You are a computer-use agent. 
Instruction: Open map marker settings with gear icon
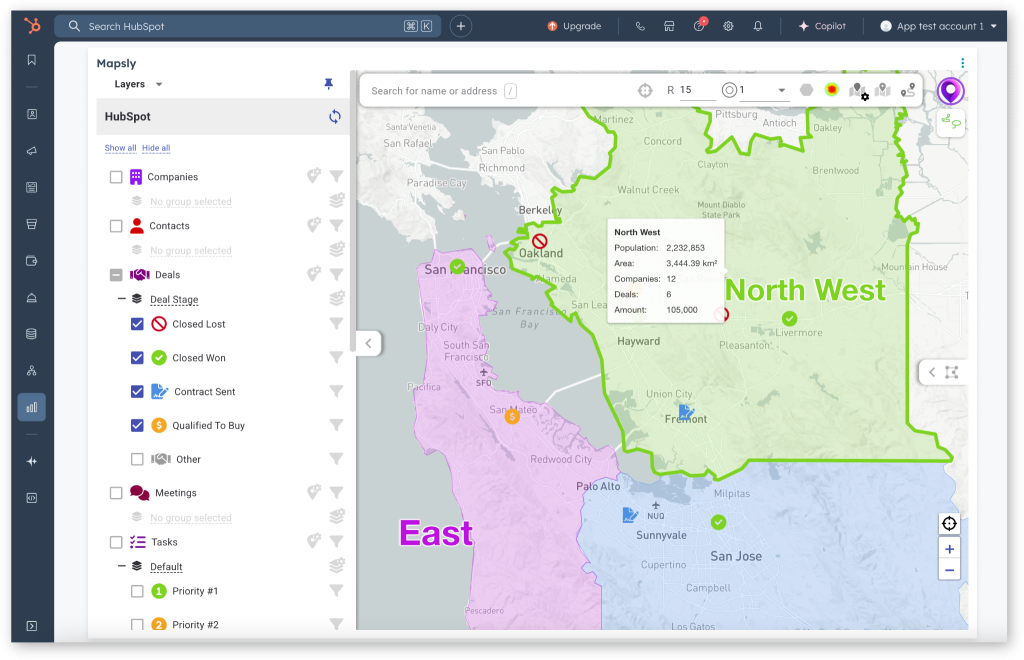[858, 91]
